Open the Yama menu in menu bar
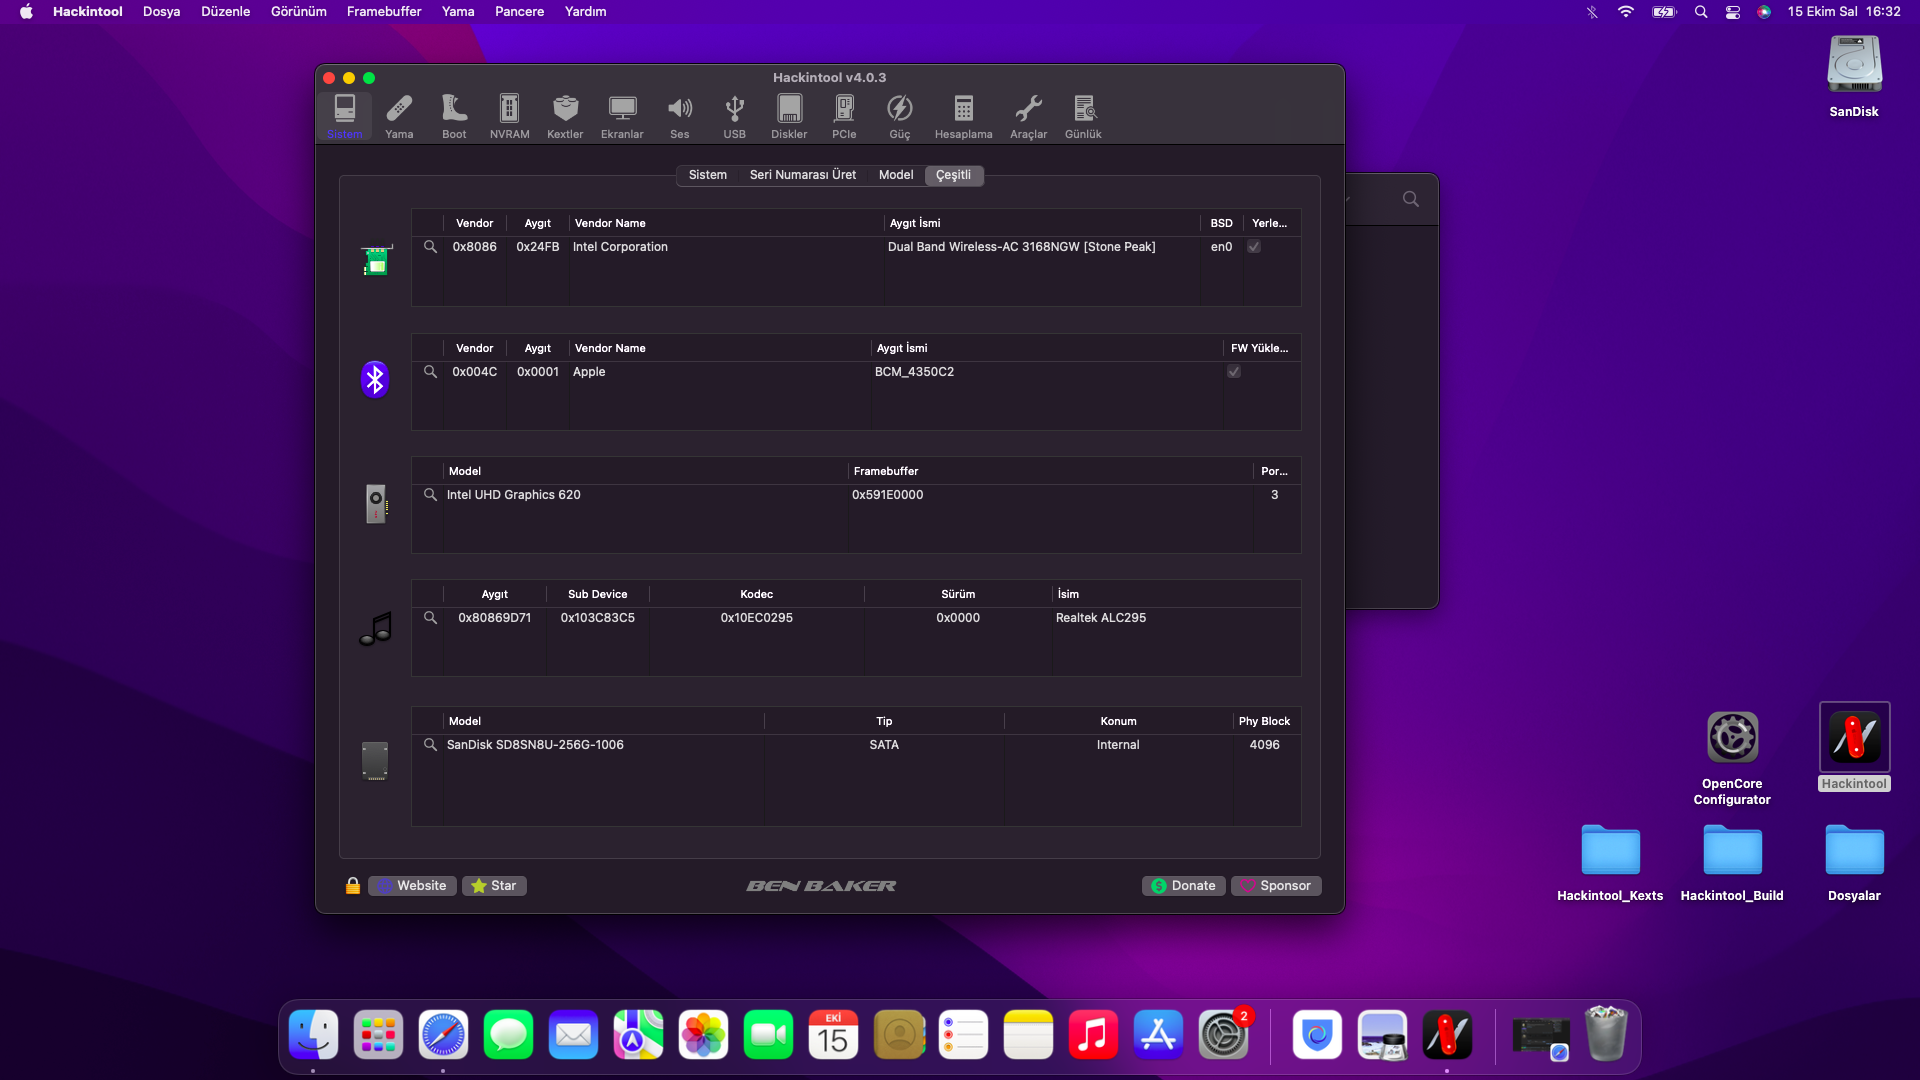1920x1080 pixels. coord(457,12)
